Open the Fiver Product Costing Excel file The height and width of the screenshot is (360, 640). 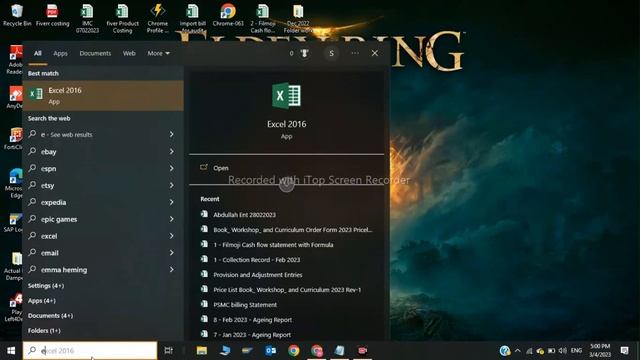[x=122, y=18]
